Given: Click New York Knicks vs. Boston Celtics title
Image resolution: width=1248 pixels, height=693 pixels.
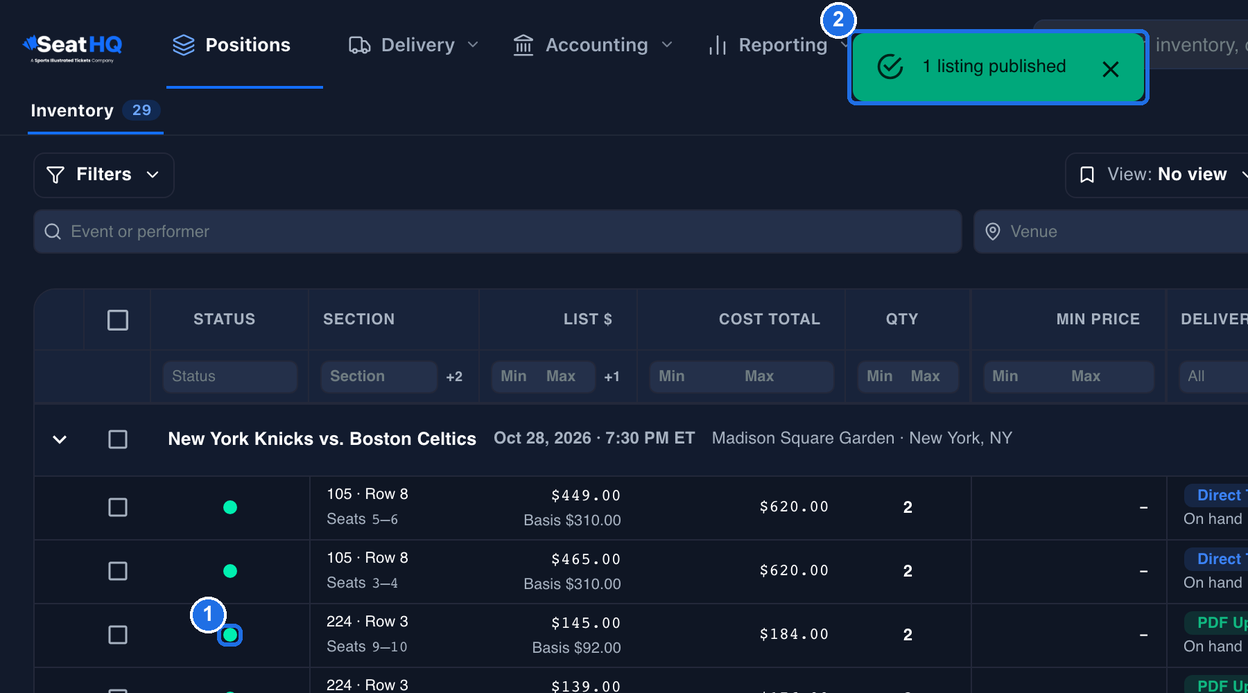Looking at the screenshot, I should (x=322, y=439).
